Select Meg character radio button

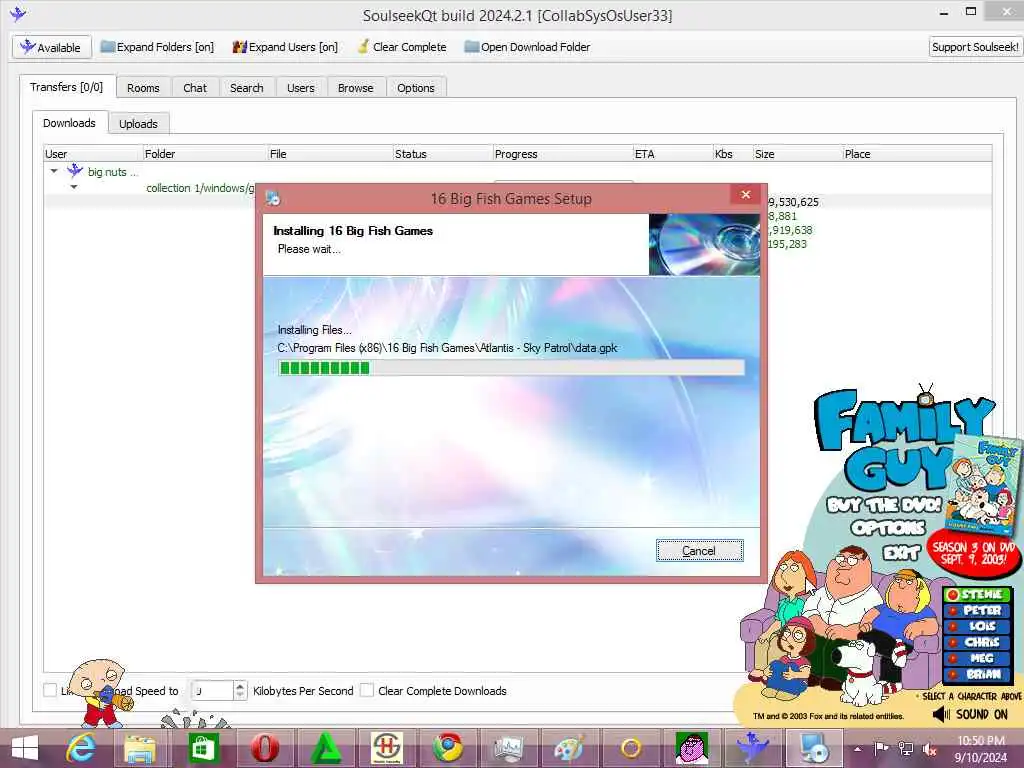coord(952,659)
